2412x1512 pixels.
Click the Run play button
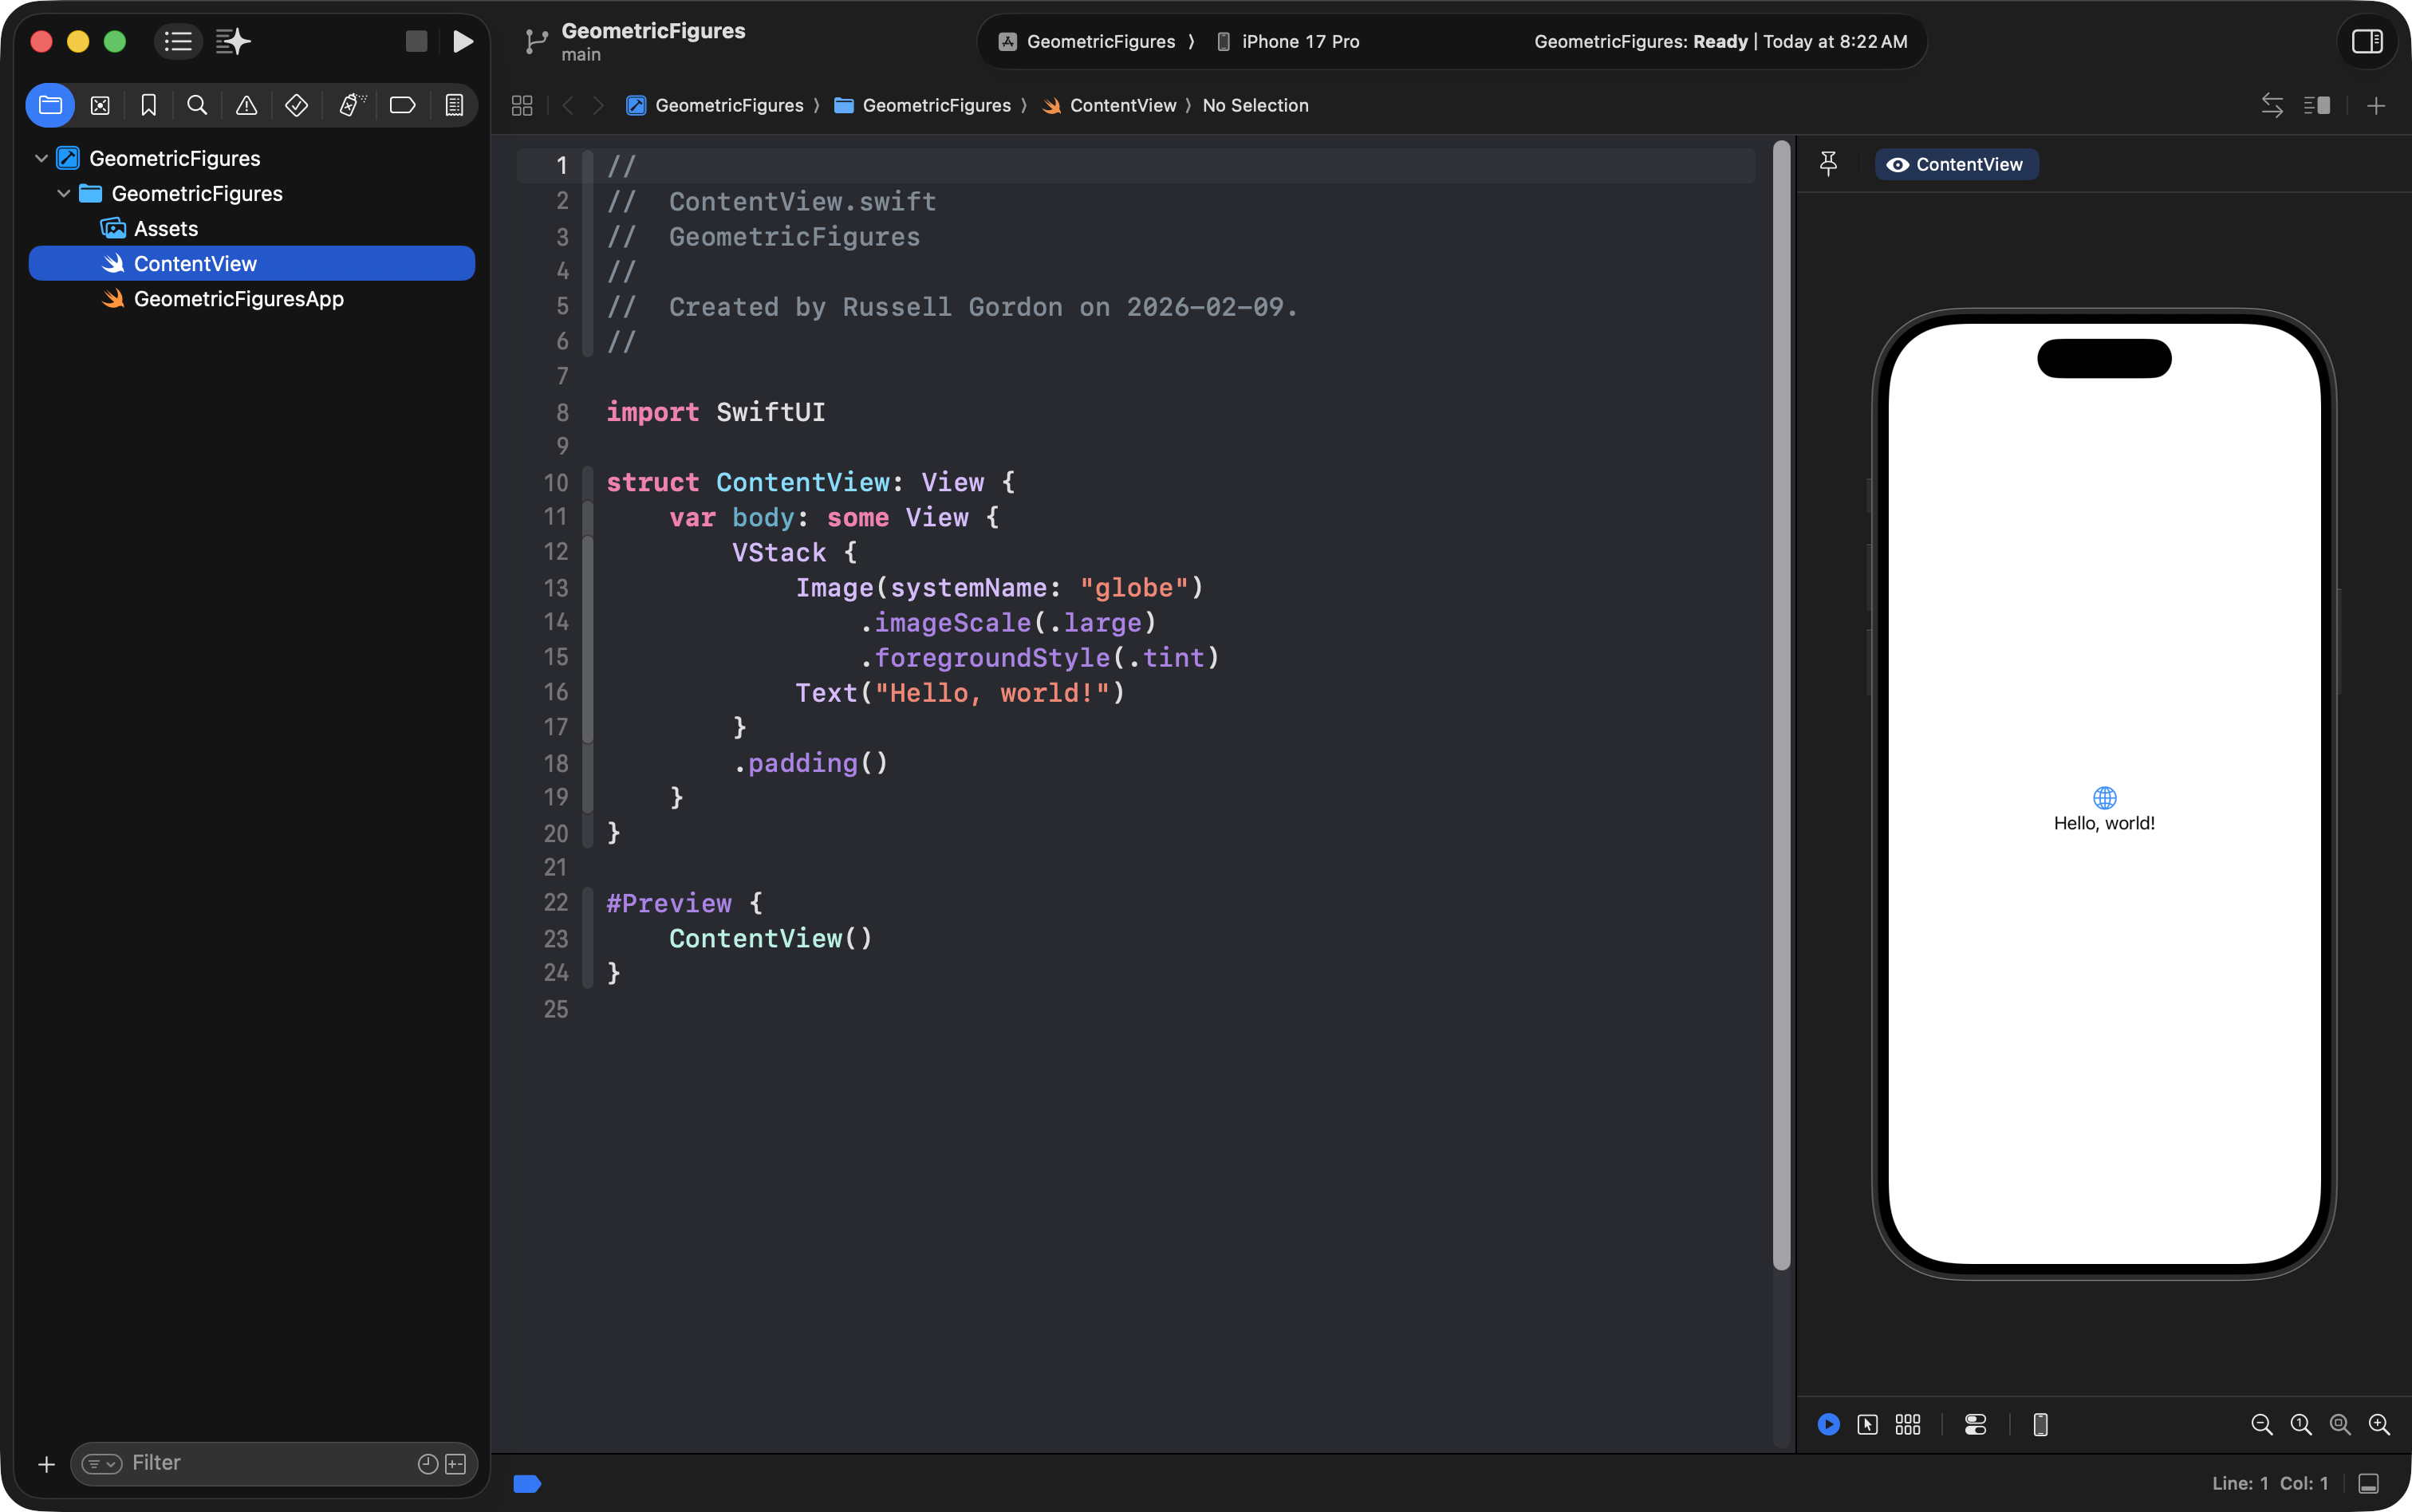[x=462, y=41]
